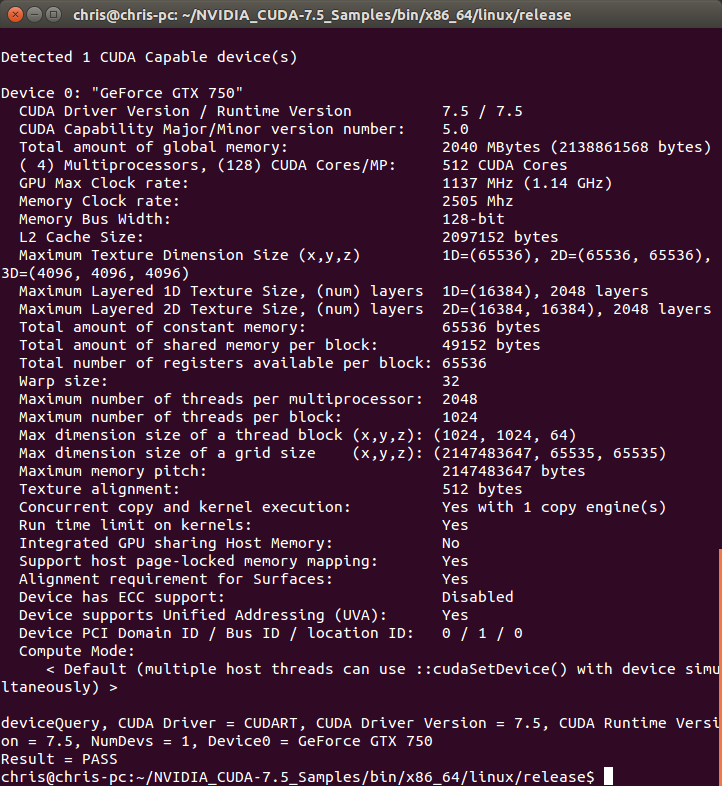722x786 pixels.
Task: Click "Yes with 1 copy engine(s)" value
Action: (553, 507)
